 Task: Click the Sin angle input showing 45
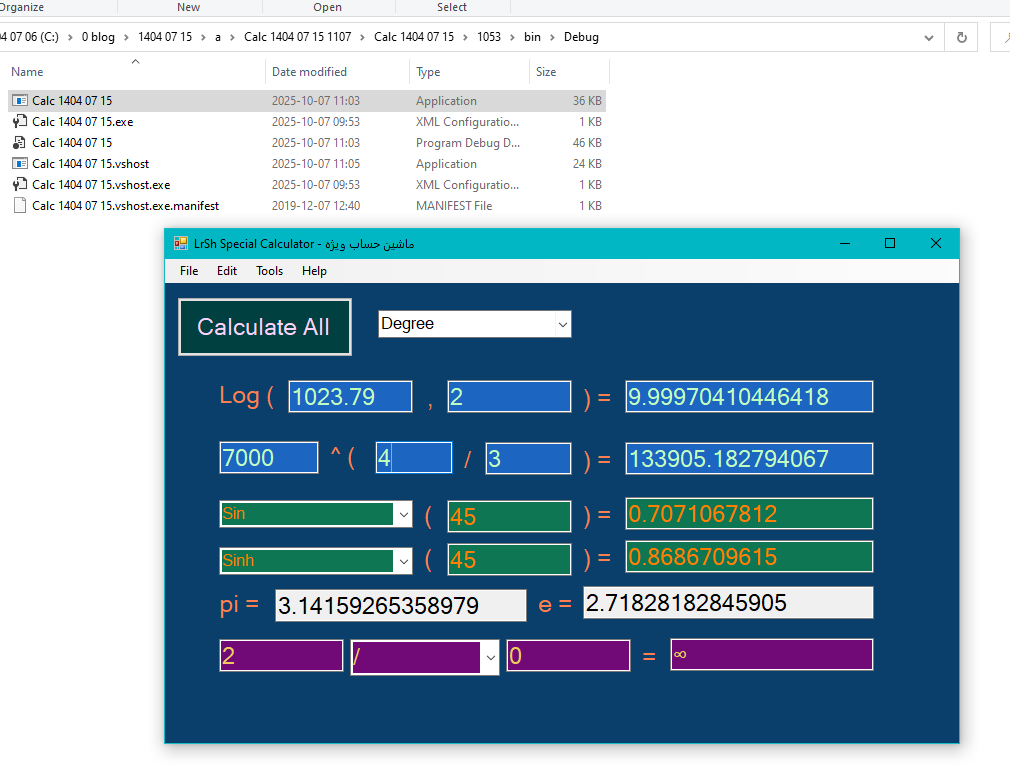509,516
